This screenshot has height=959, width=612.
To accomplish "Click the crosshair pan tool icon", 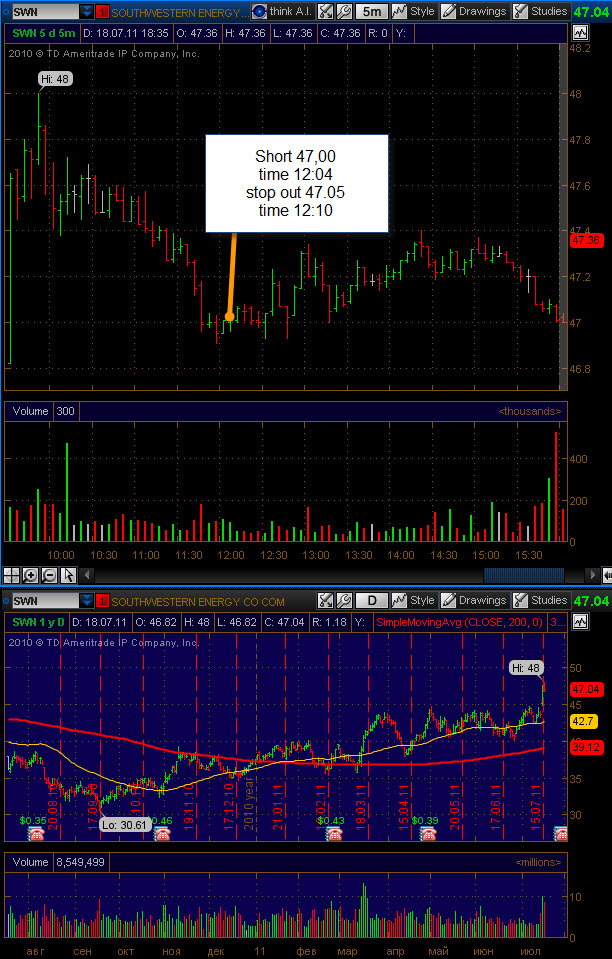I will (12, 575).
